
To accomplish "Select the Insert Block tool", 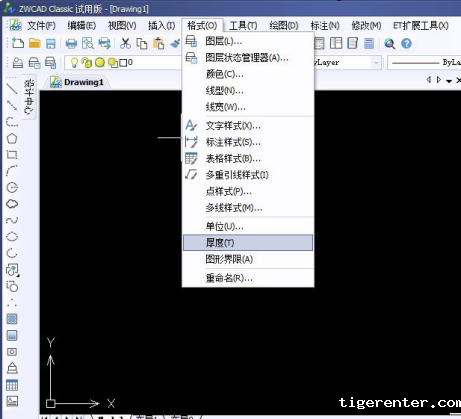I will click(x=12, y=270).
